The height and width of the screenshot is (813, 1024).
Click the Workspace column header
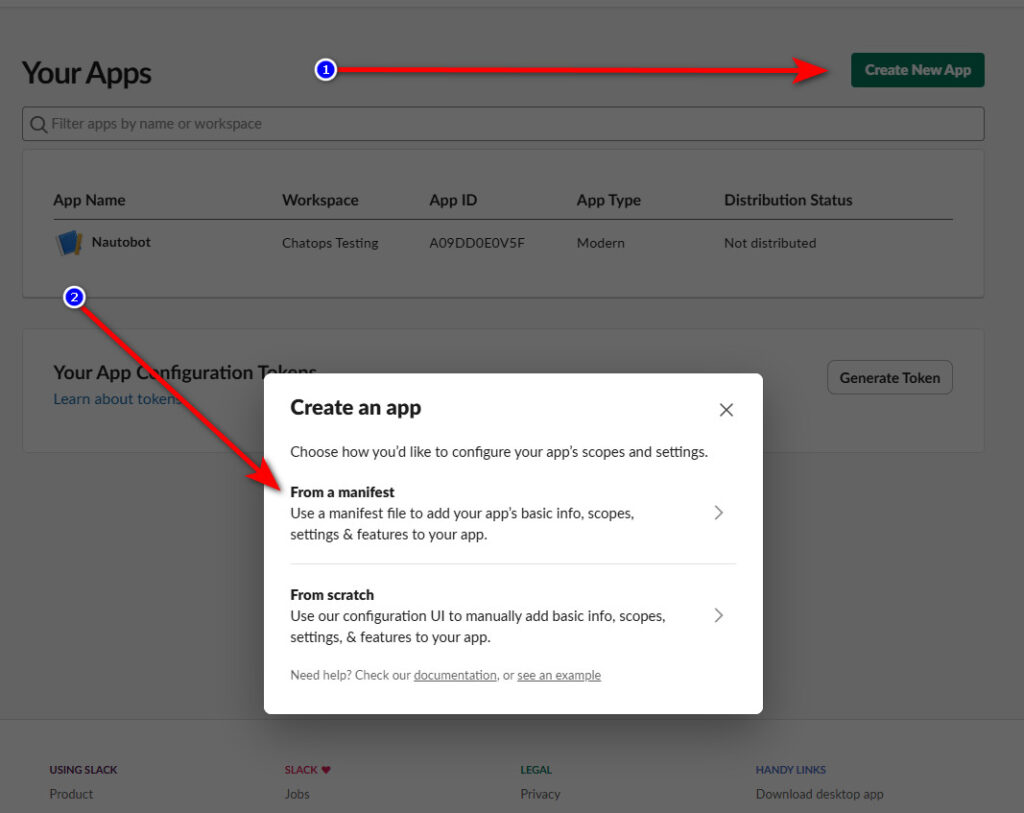[x=320, y=200]
